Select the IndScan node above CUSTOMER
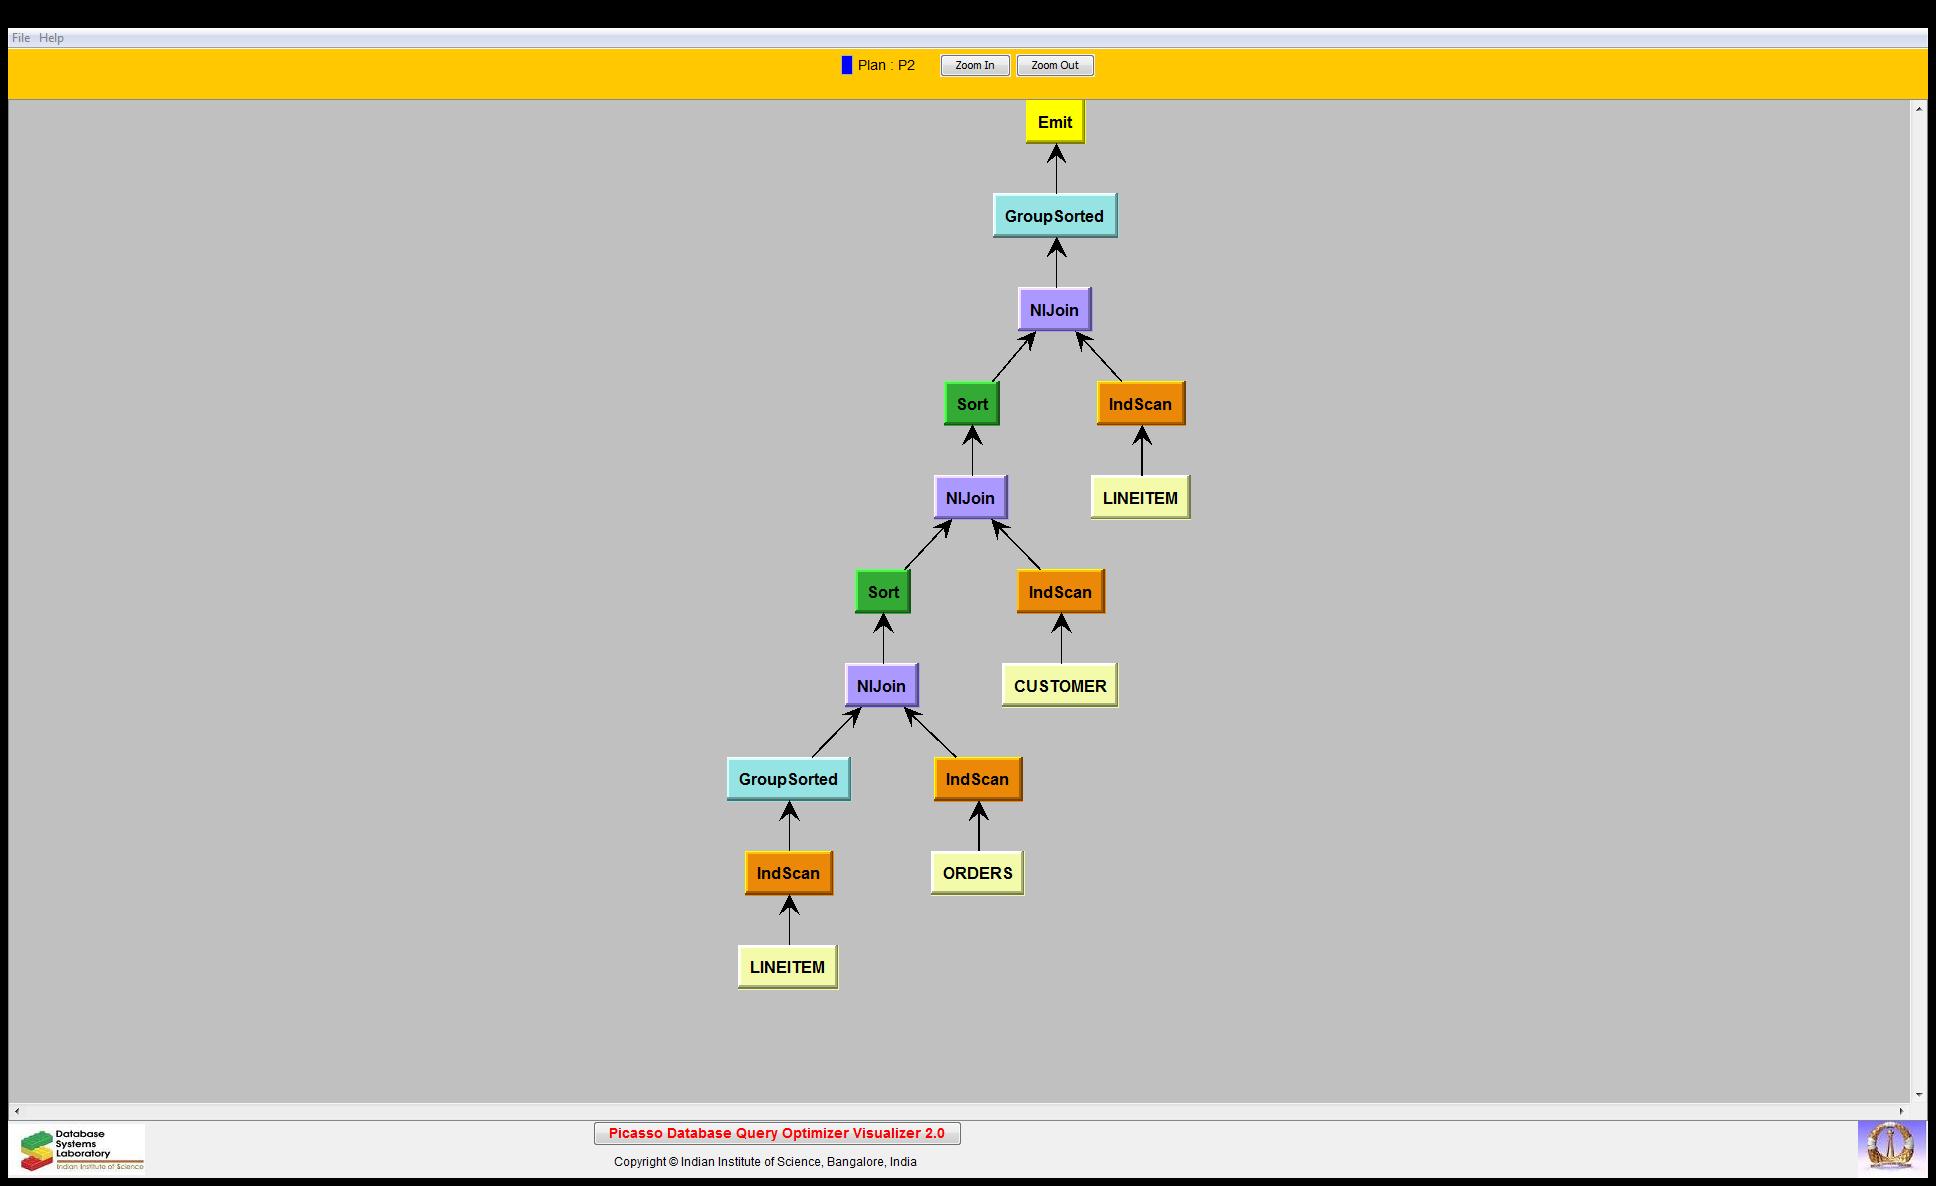This screenshot has width=1936, height=1186. 1060,592
